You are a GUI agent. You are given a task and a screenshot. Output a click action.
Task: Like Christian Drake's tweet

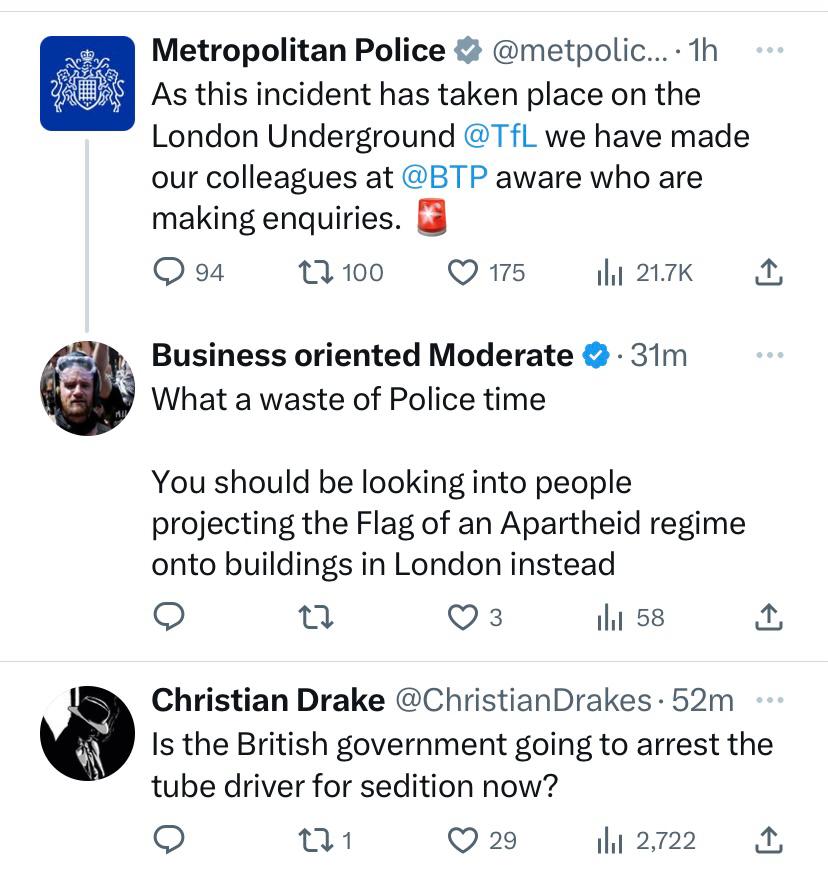click(462, 840)
